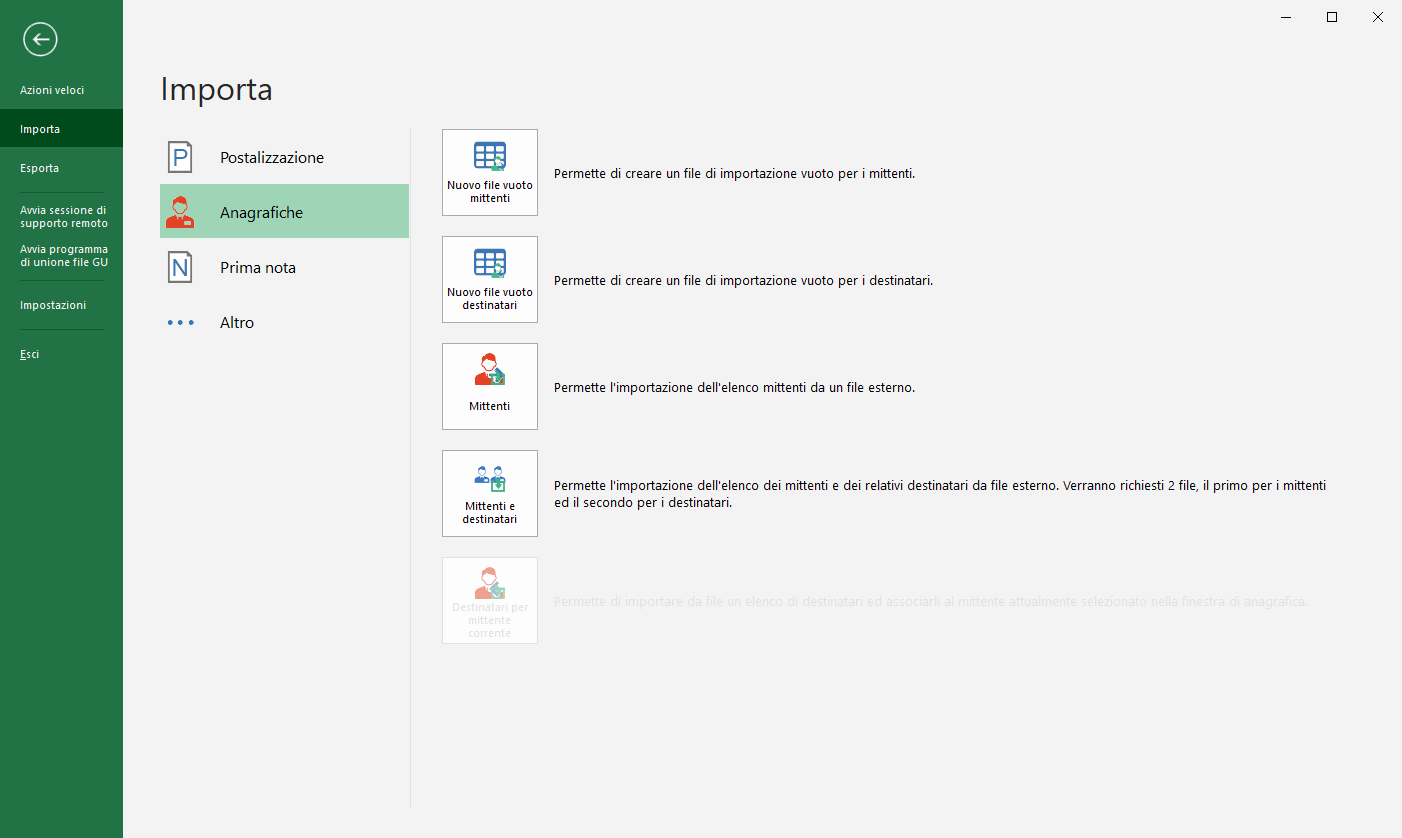
Task: Switch to the Postalizzazione category
Action: click(272, 158)
